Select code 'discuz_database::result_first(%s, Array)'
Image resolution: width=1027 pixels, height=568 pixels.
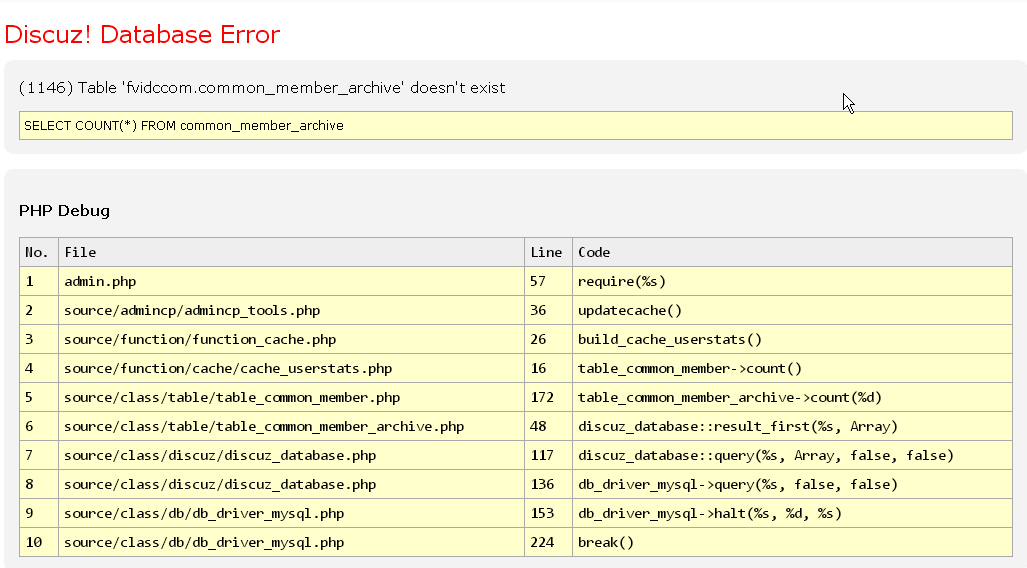(738, 426)
